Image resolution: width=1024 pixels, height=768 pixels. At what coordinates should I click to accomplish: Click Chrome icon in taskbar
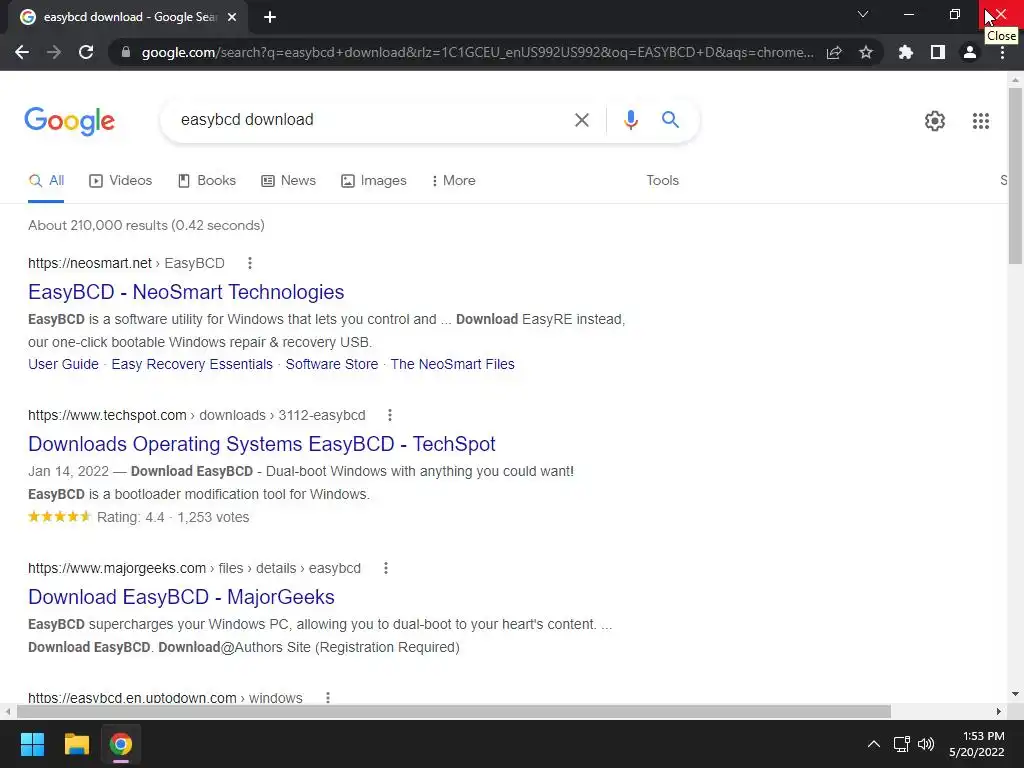[120, 744]
